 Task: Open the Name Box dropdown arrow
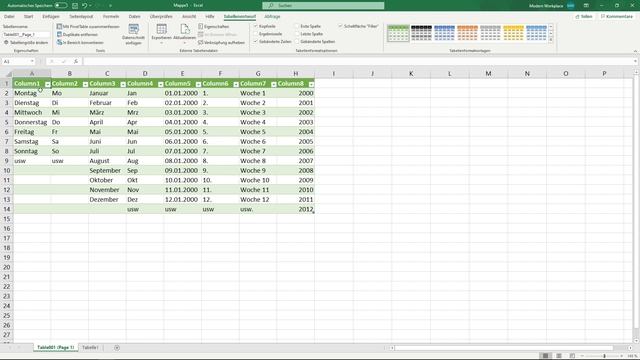point(32,61)
